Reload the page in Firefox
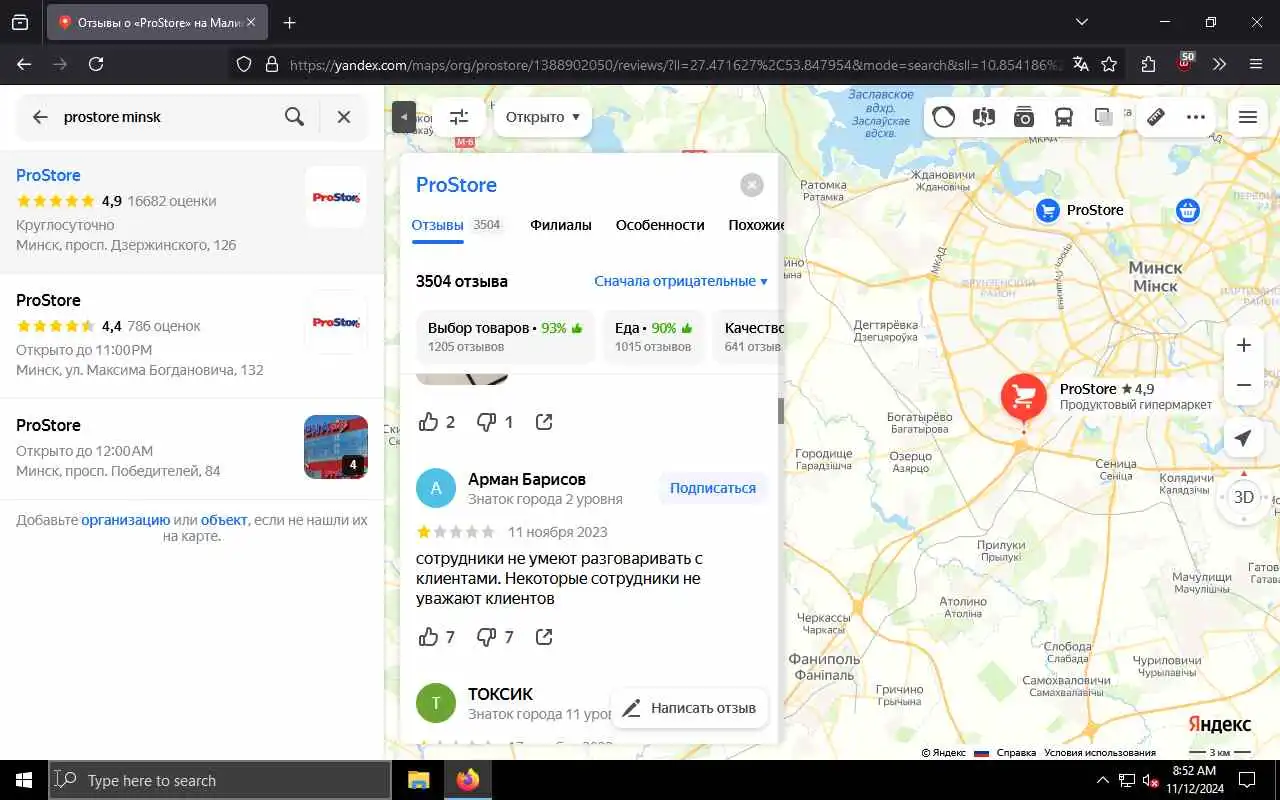Image resolution: width=1280 pixels, height=800 pixels. pyautogui.click(x=96, y=64)
